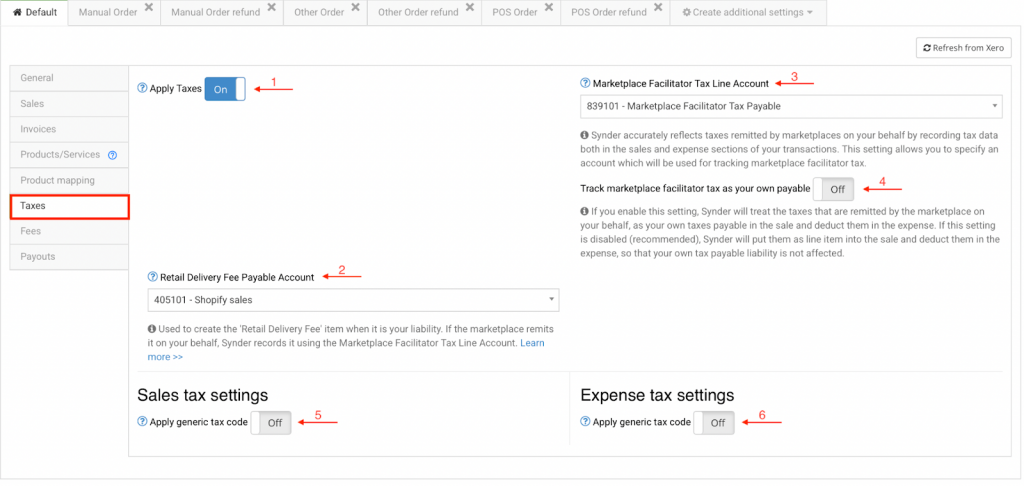
Task: Click Refresh from Xero button
Action: (x=963, y=48)
